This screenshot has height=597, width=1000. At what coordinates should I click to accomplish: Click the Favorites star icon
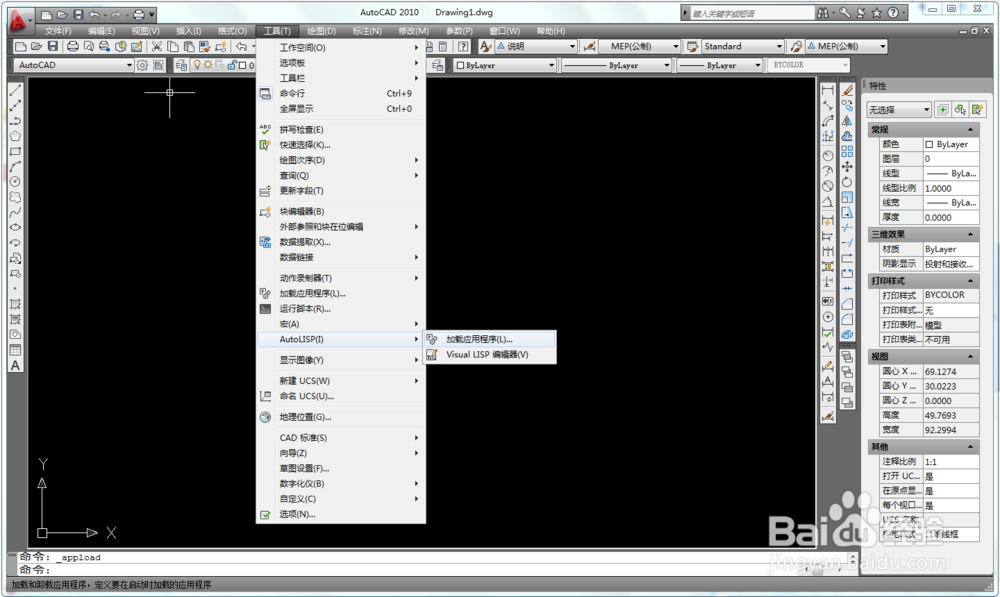pyautogui.click(x=877, y=13)
